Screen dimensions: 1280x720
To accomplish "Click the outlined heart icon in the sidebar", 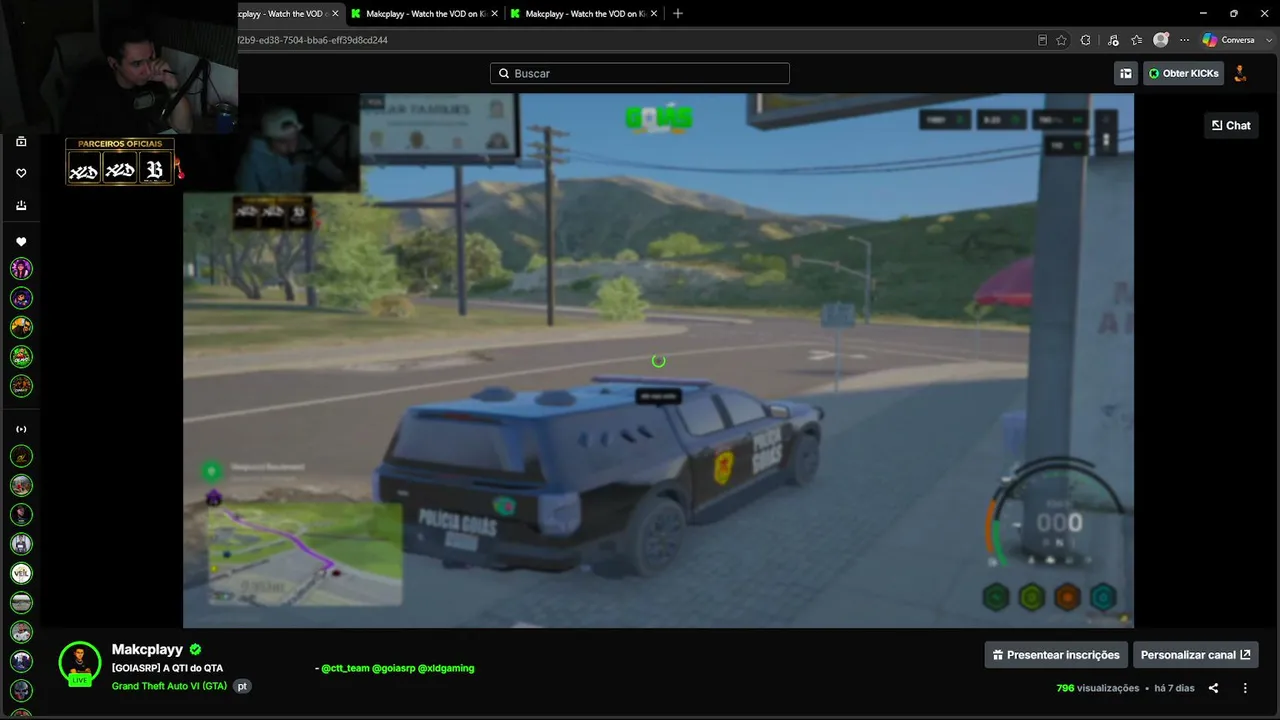I will (x=21, y=173).
